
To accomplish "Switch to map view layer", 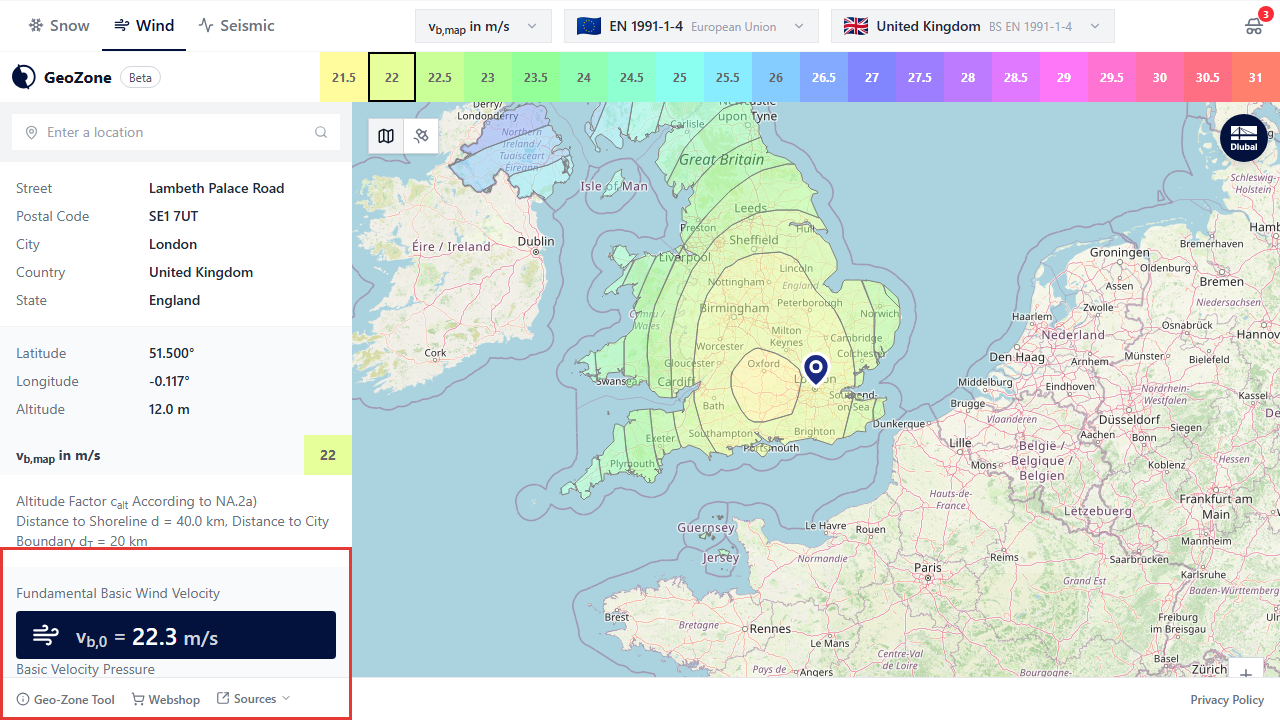I will point(386,136).
